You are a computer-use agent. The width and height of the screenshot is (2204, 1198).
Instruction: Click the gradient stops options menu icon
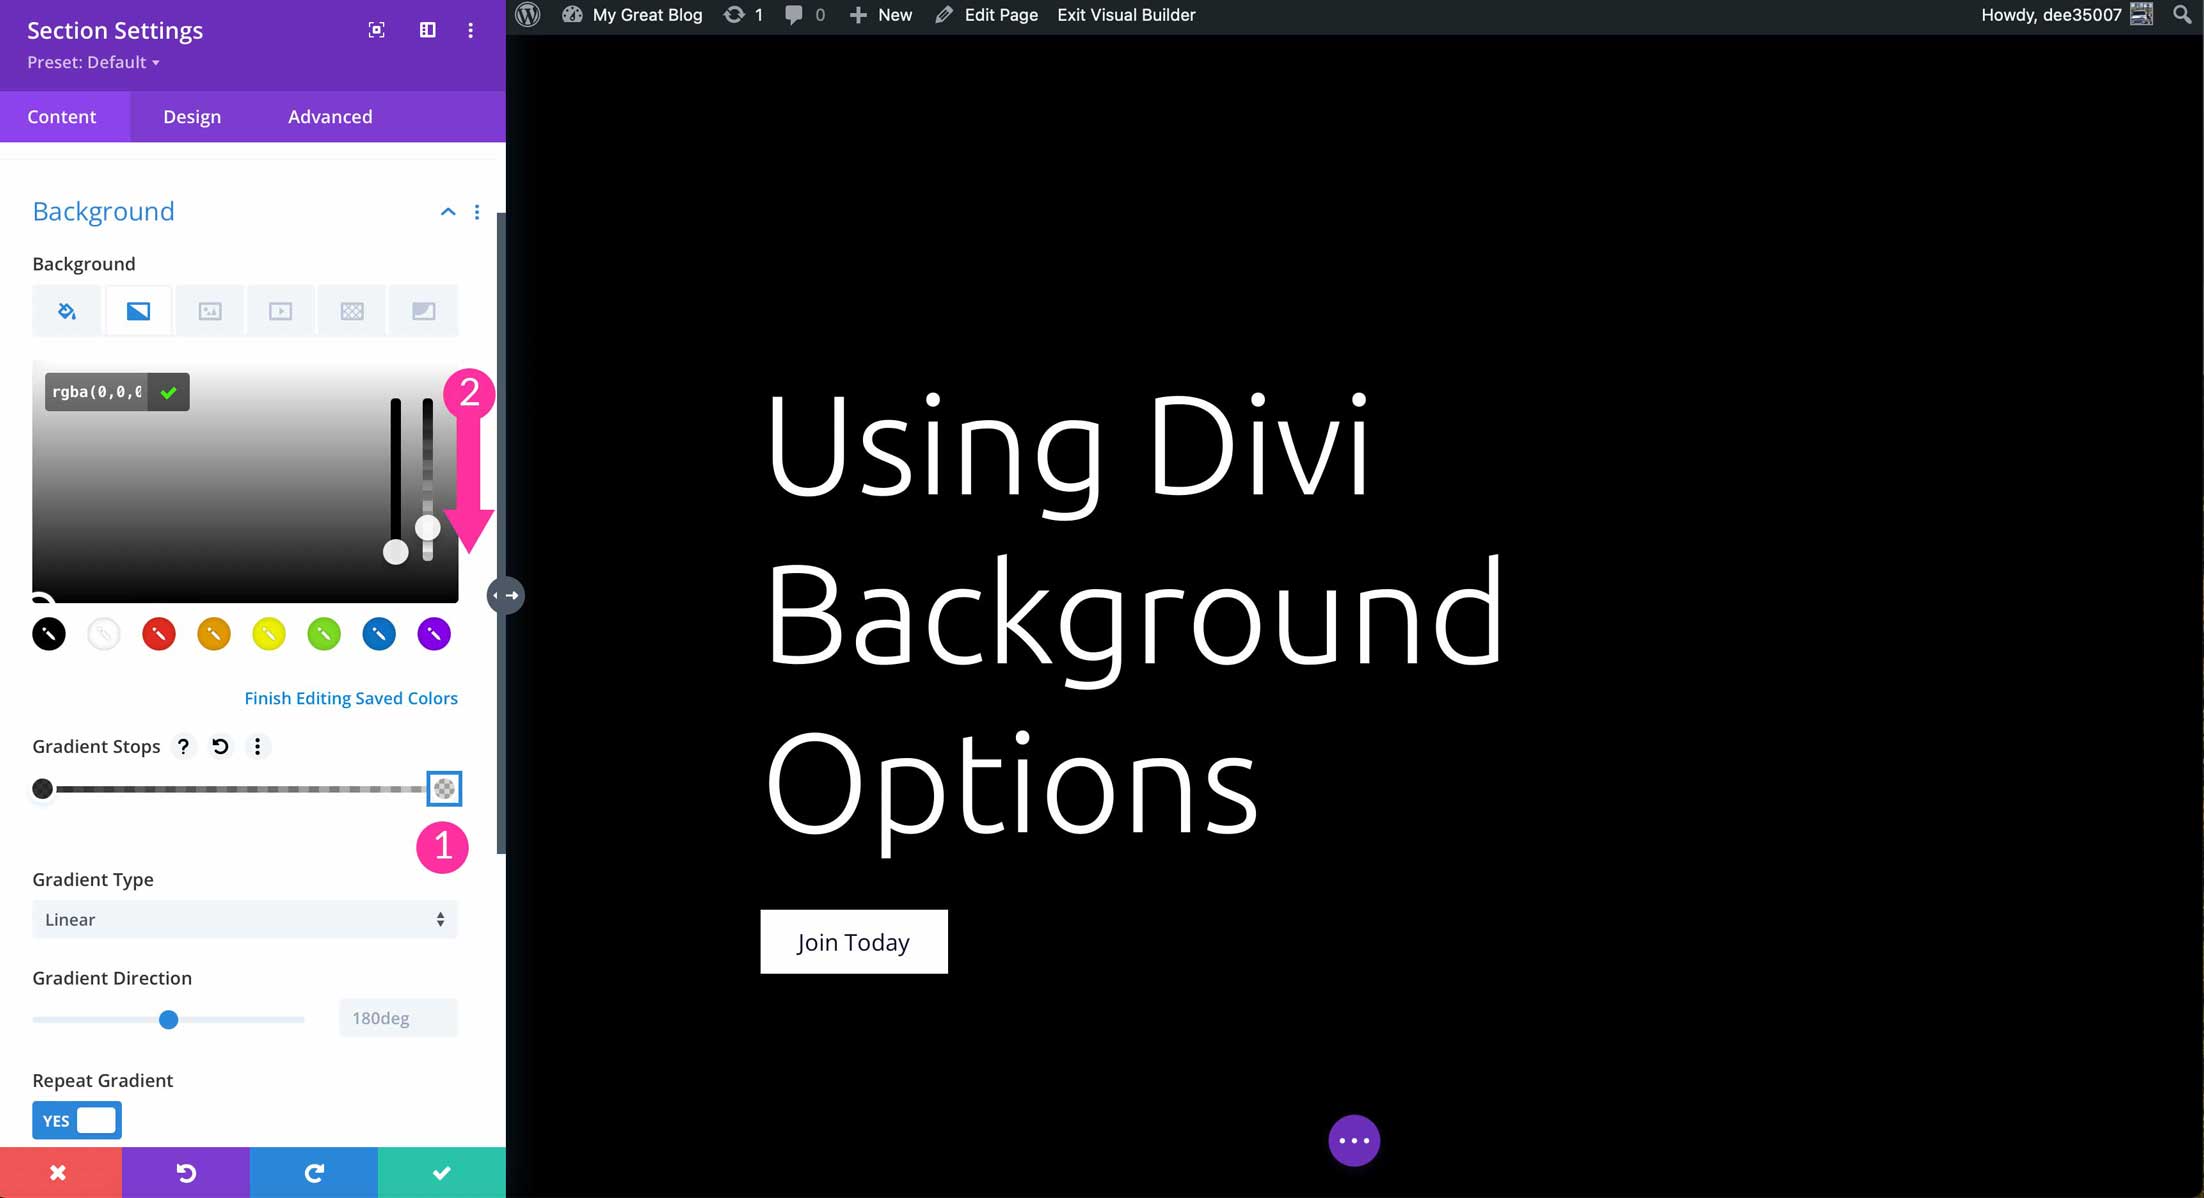[257, 747]
